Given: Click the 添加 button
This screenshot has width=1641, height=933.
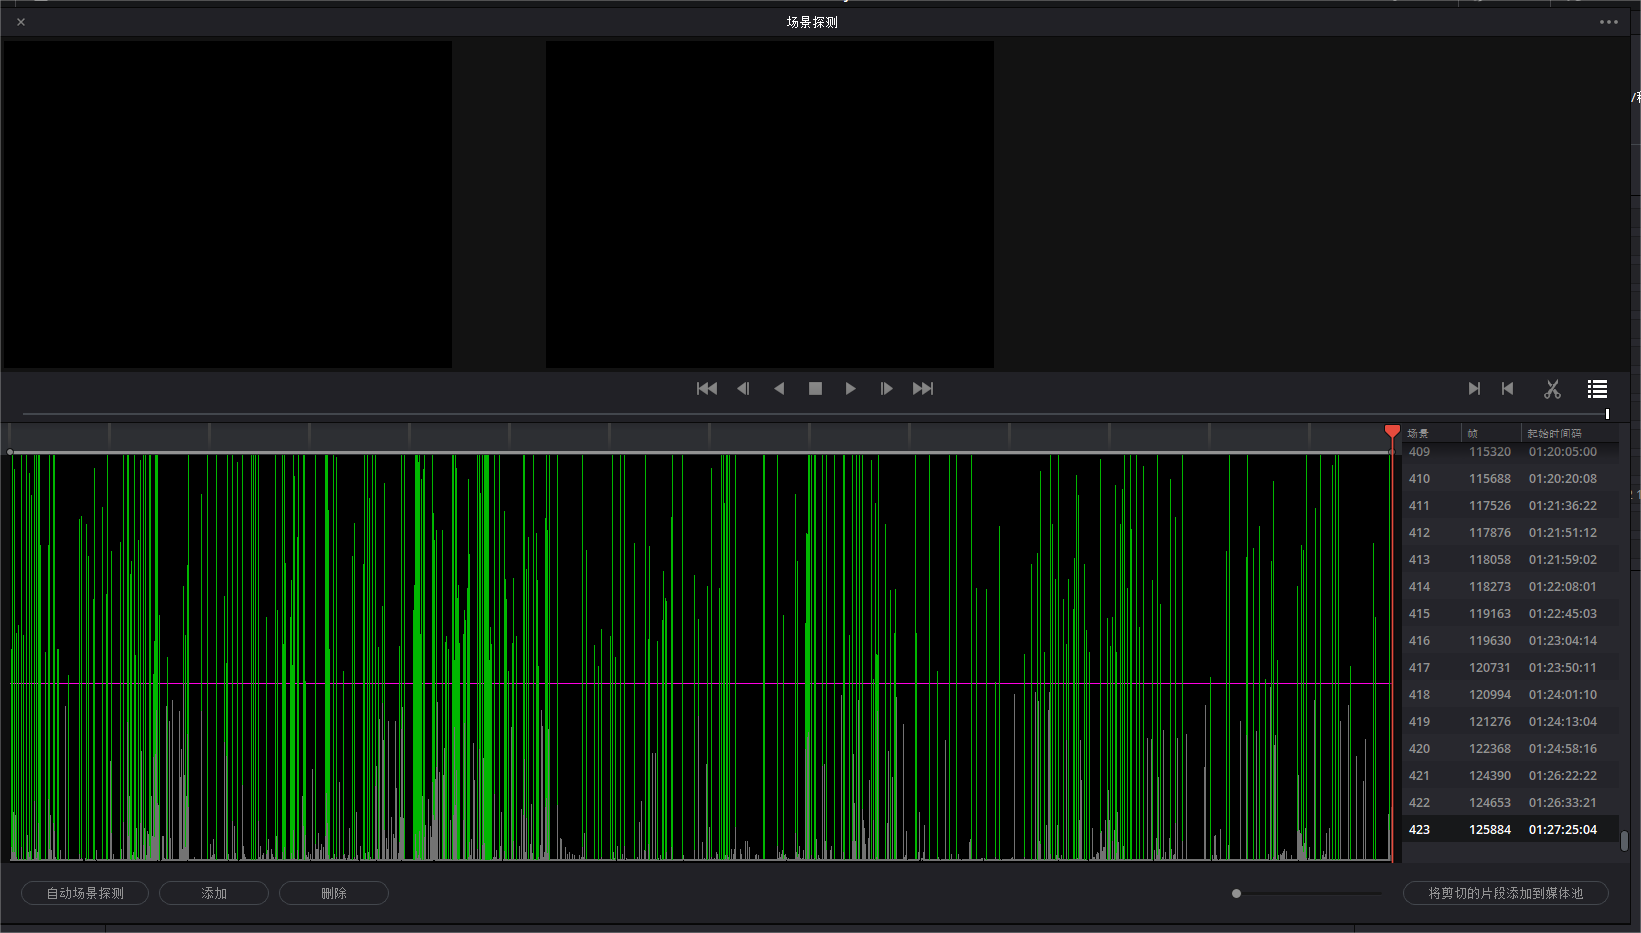Looking at the screenshot, I should [x=214, y=893].
